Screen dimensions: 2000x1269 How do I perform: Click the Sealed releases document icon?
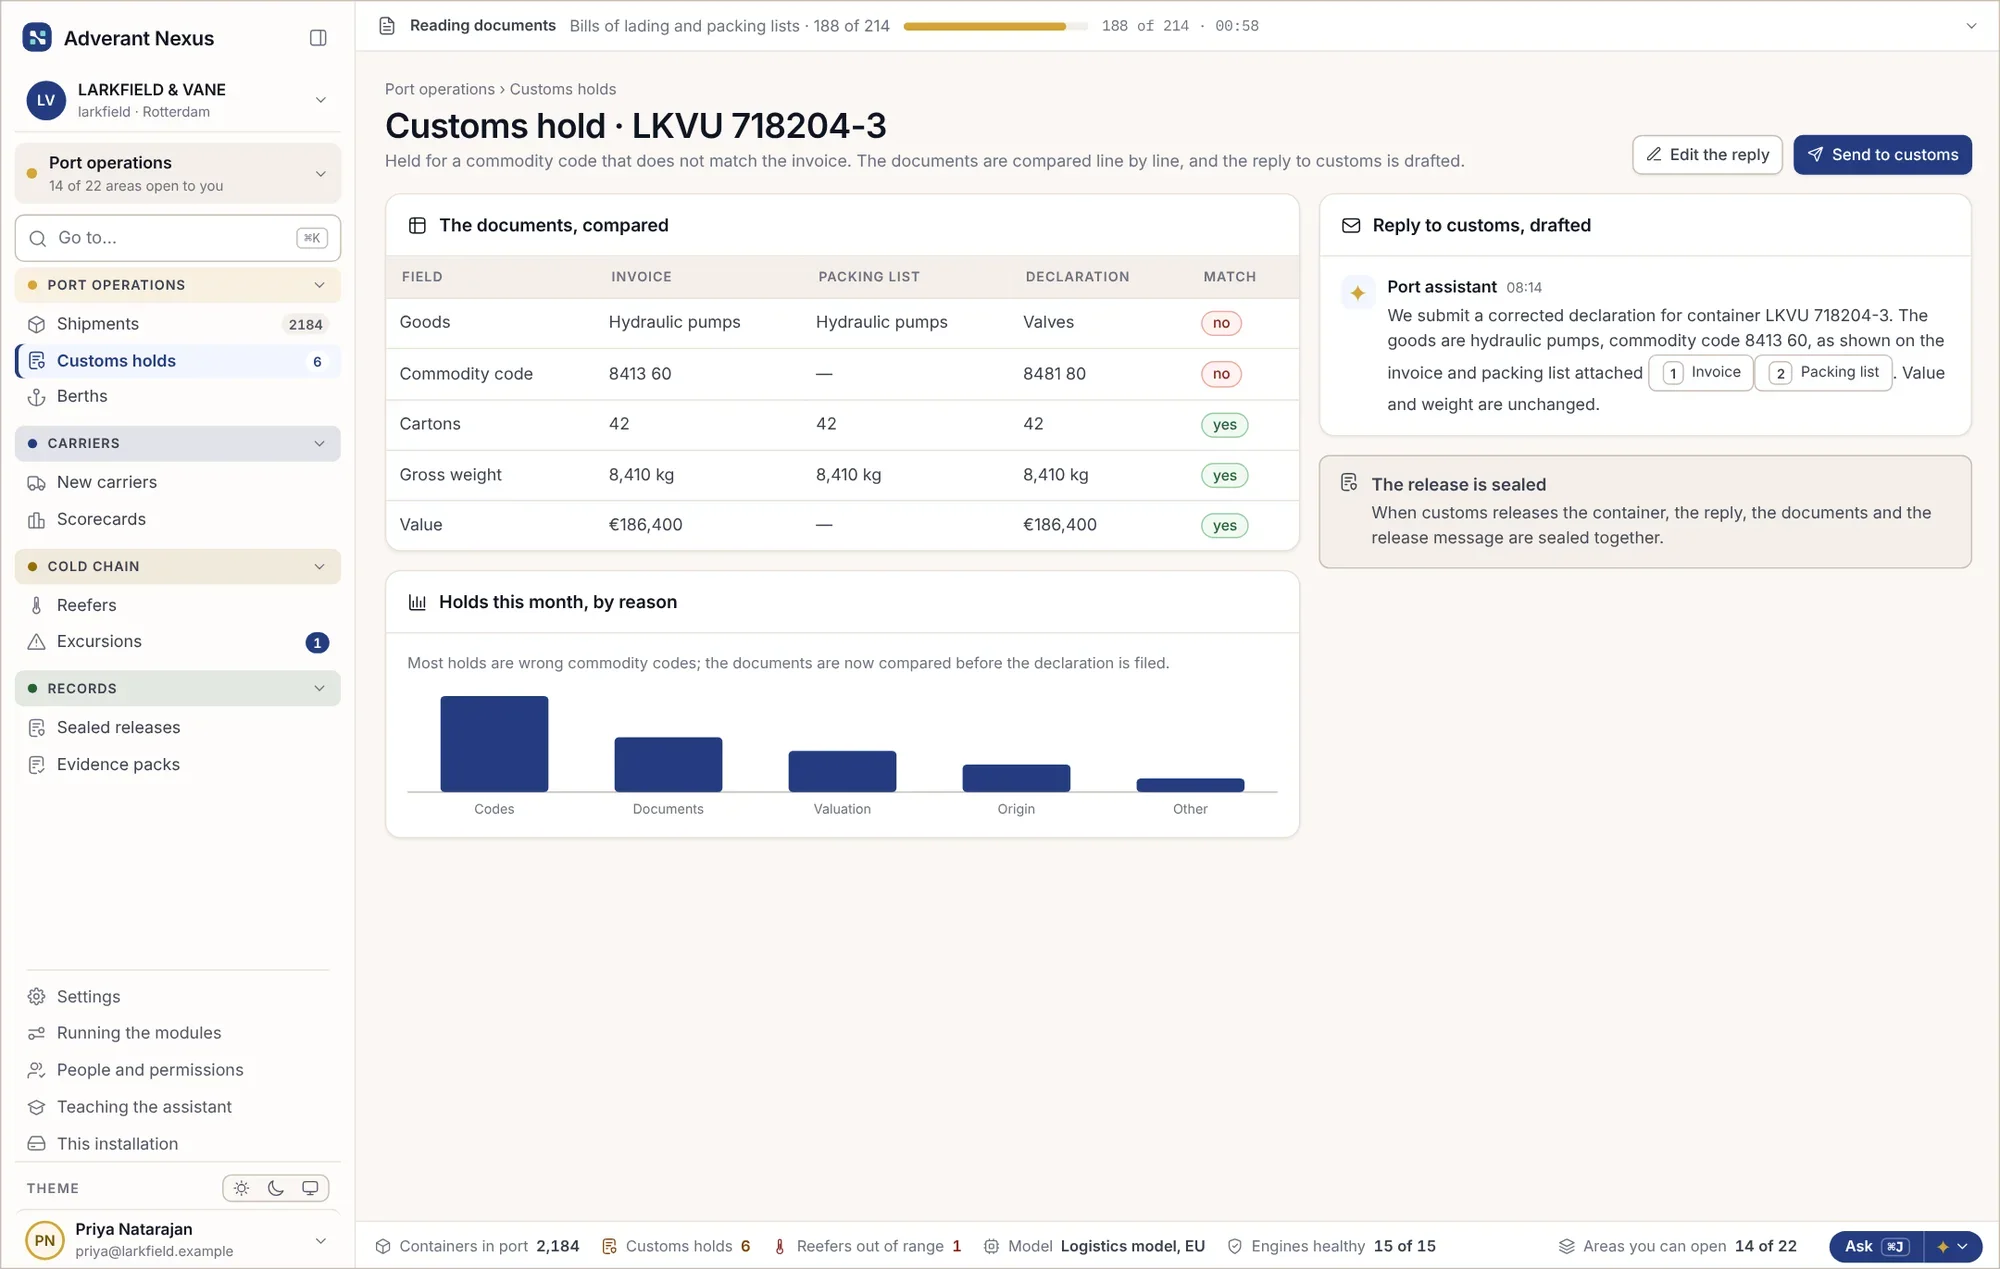pos(37,728)
